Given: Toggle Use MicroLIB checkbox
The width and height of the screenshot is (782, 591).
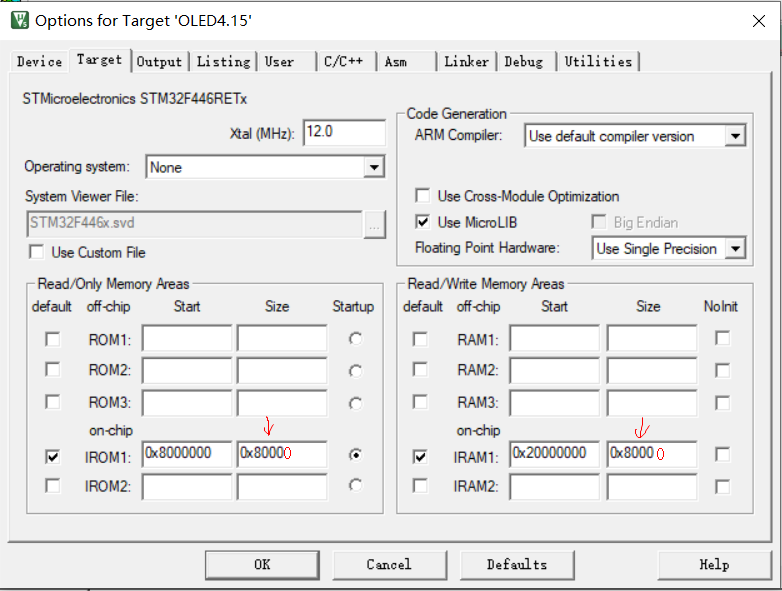Looking at the screenshot, I should point(422,222).
